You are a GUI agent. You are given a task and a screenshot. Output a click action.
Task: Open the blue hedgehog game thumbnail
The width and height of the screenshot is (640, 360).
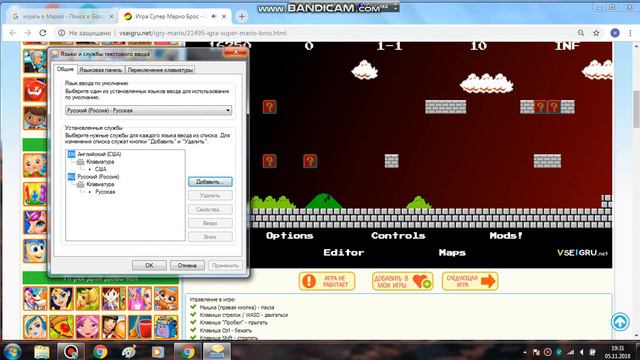click(35, 251)
